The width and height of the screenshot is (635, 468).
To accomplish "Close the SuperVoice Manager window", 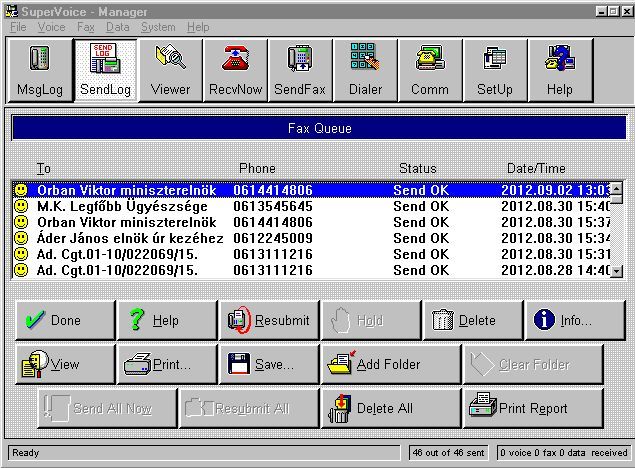I will coord(627,11).
